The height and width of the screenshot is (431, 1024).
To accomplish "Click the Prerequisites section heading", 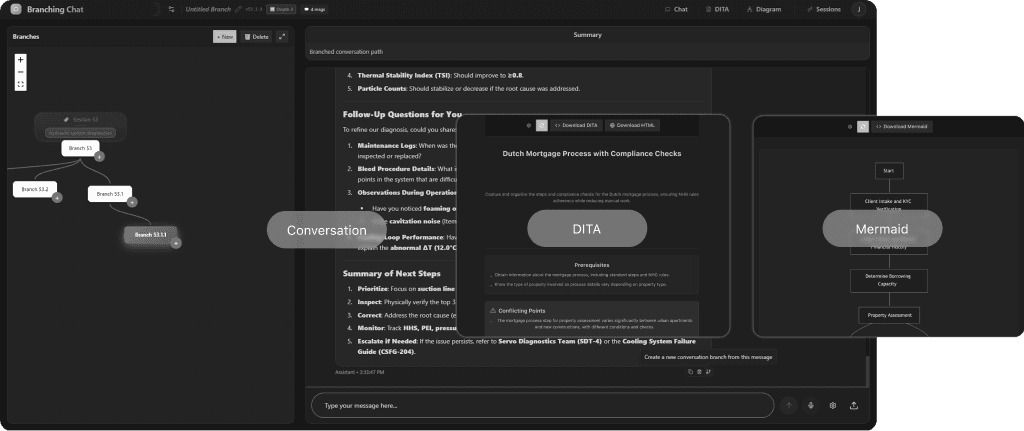I will pos(592,265).
